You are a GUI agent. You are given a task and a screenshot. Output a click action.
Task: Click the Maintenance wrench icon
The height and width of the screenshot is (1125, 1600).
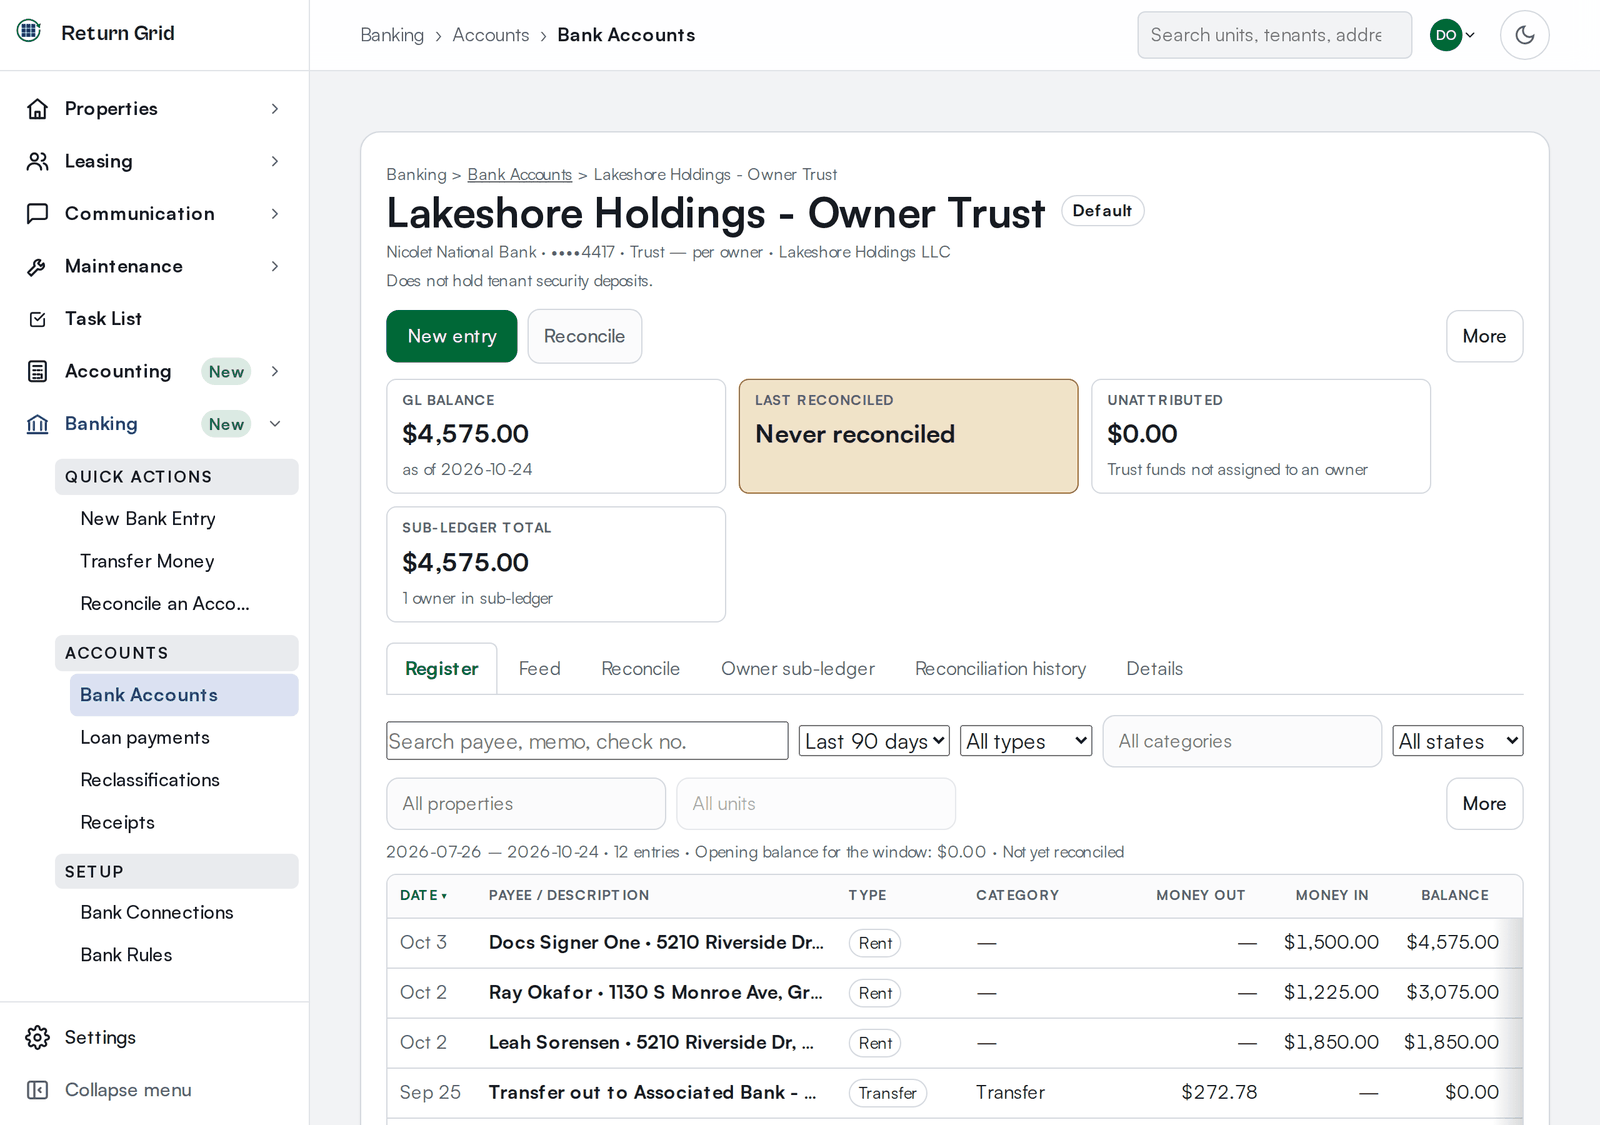38,266
